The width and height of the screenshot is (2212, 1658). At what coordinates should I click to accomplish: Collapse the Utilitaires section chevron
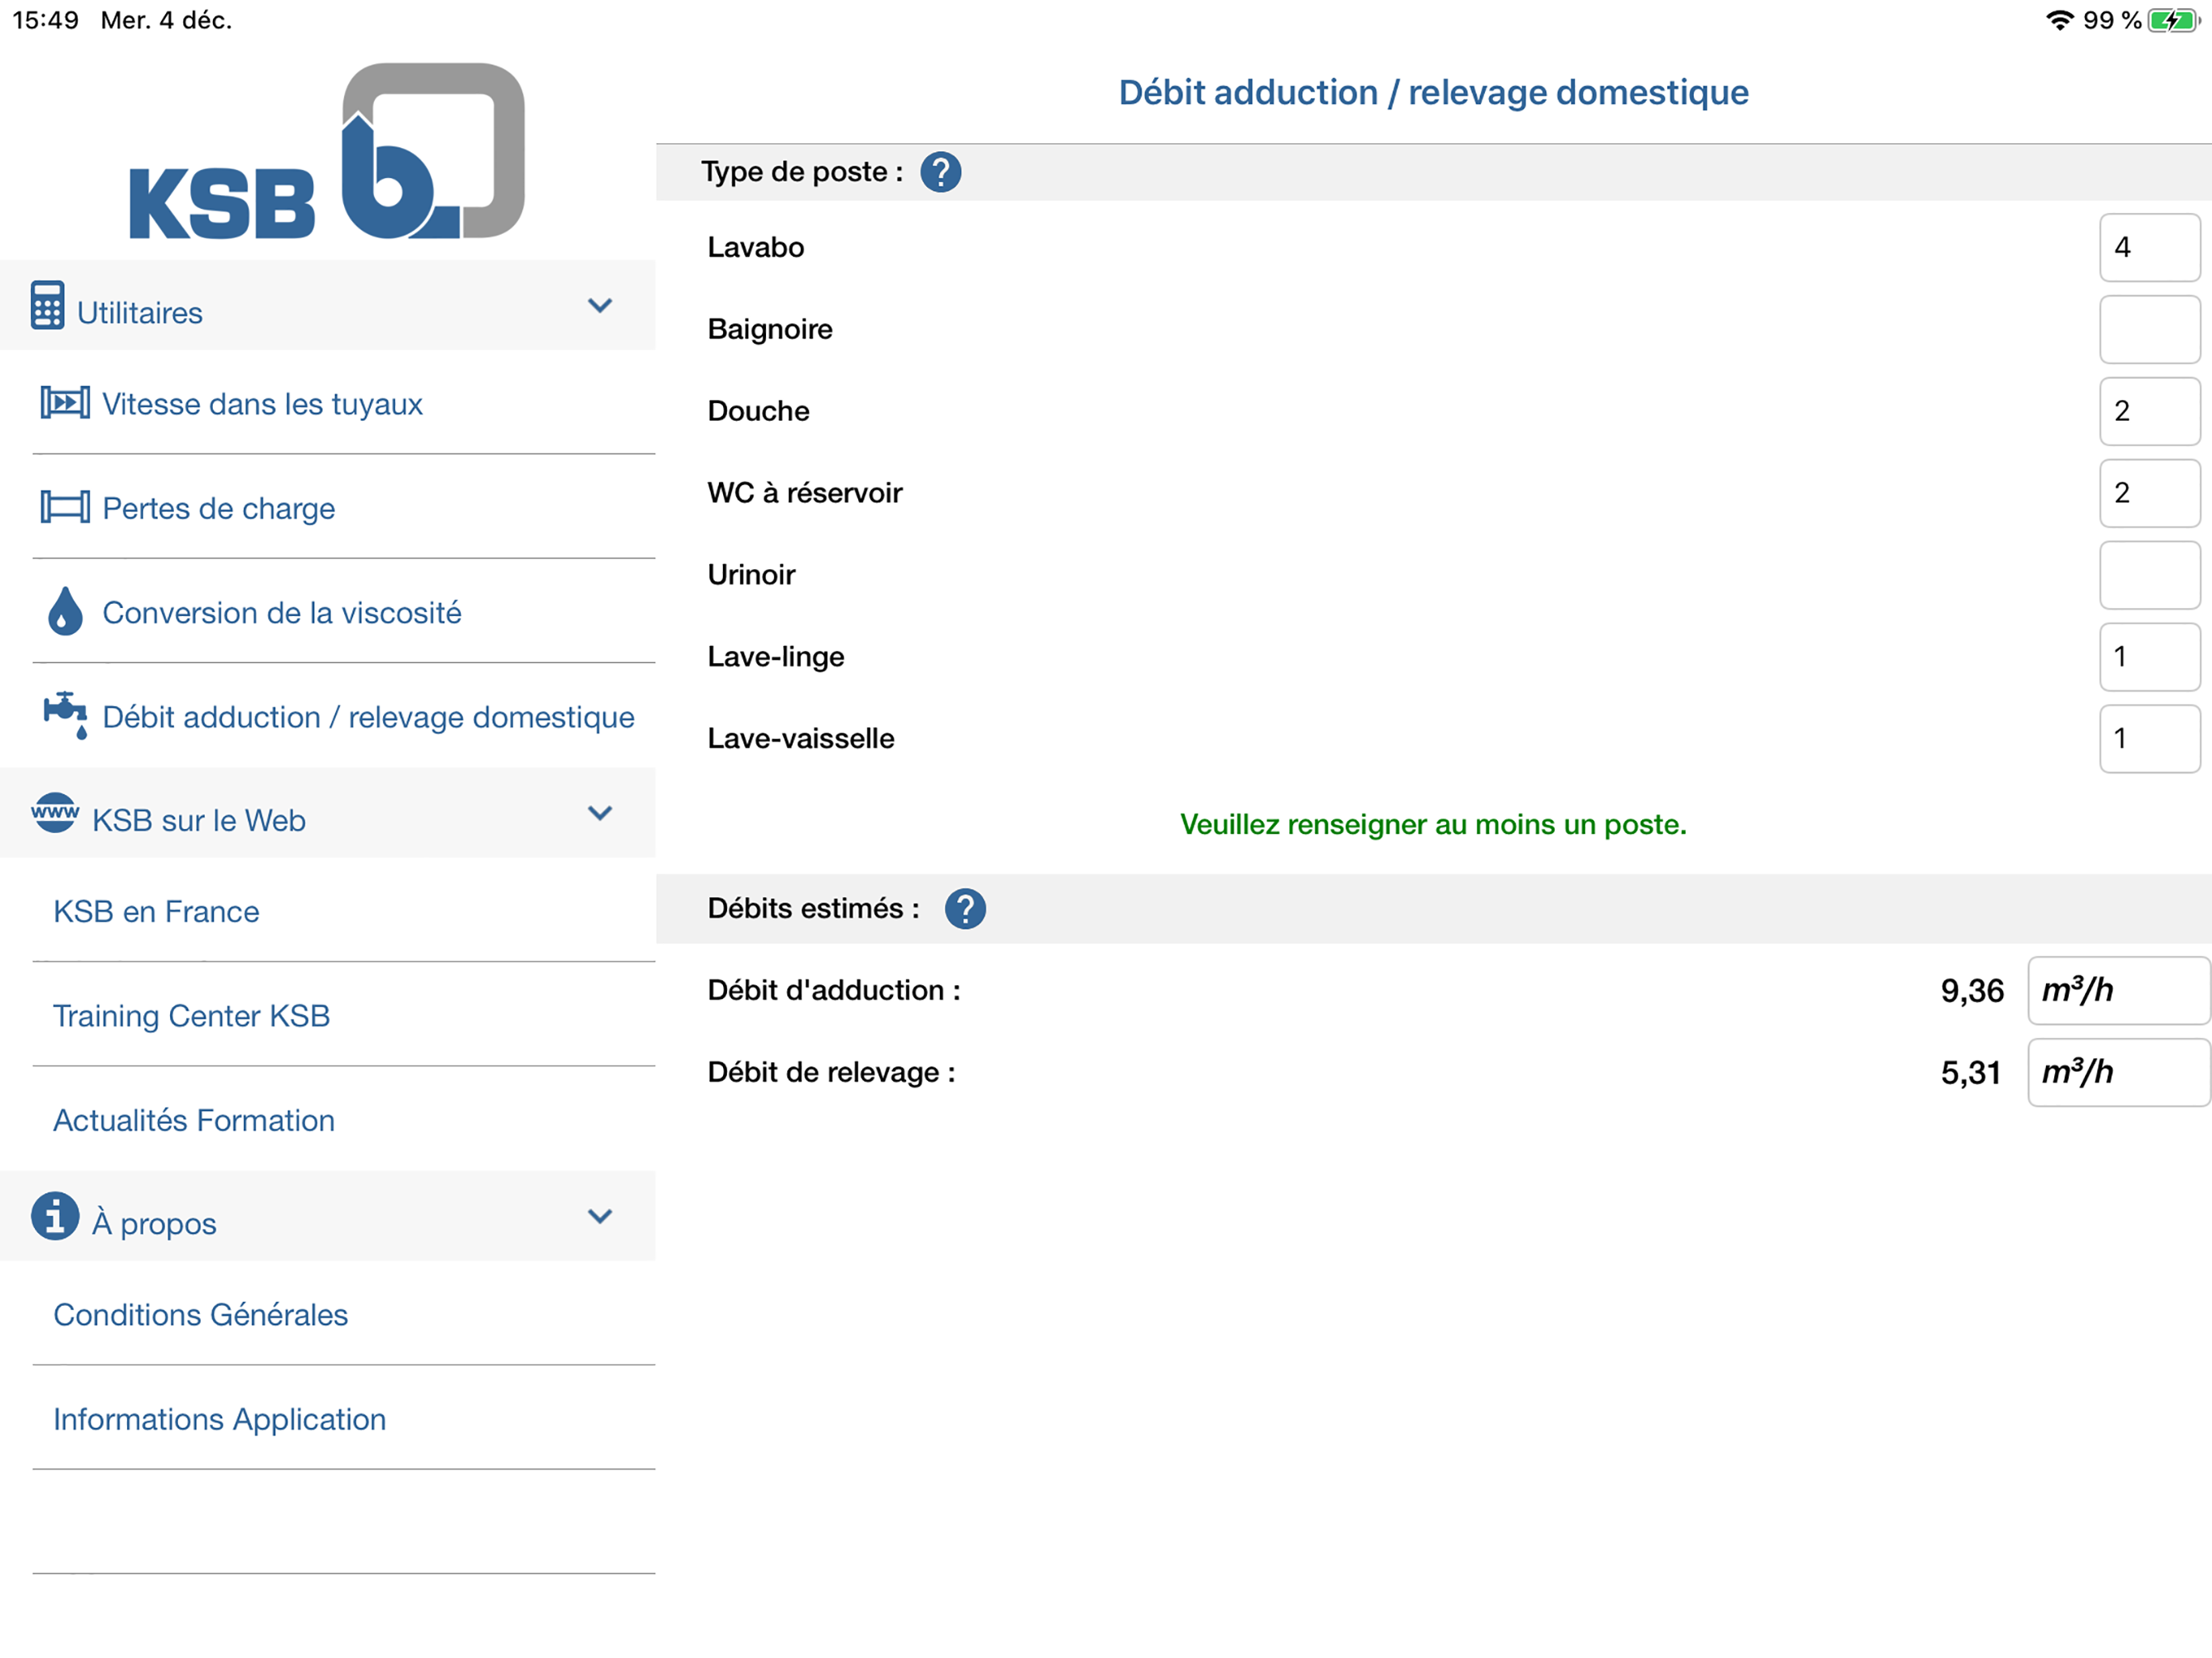click(600, 305)
